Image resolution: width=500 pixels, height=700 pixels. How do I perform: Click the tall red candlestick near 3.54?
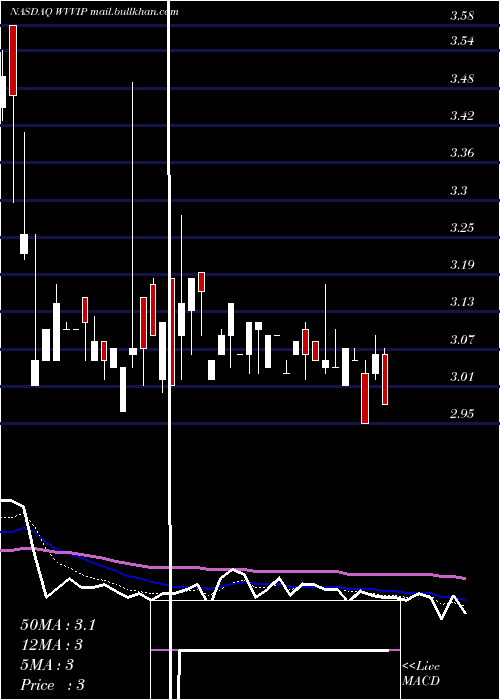coord(13,60)
